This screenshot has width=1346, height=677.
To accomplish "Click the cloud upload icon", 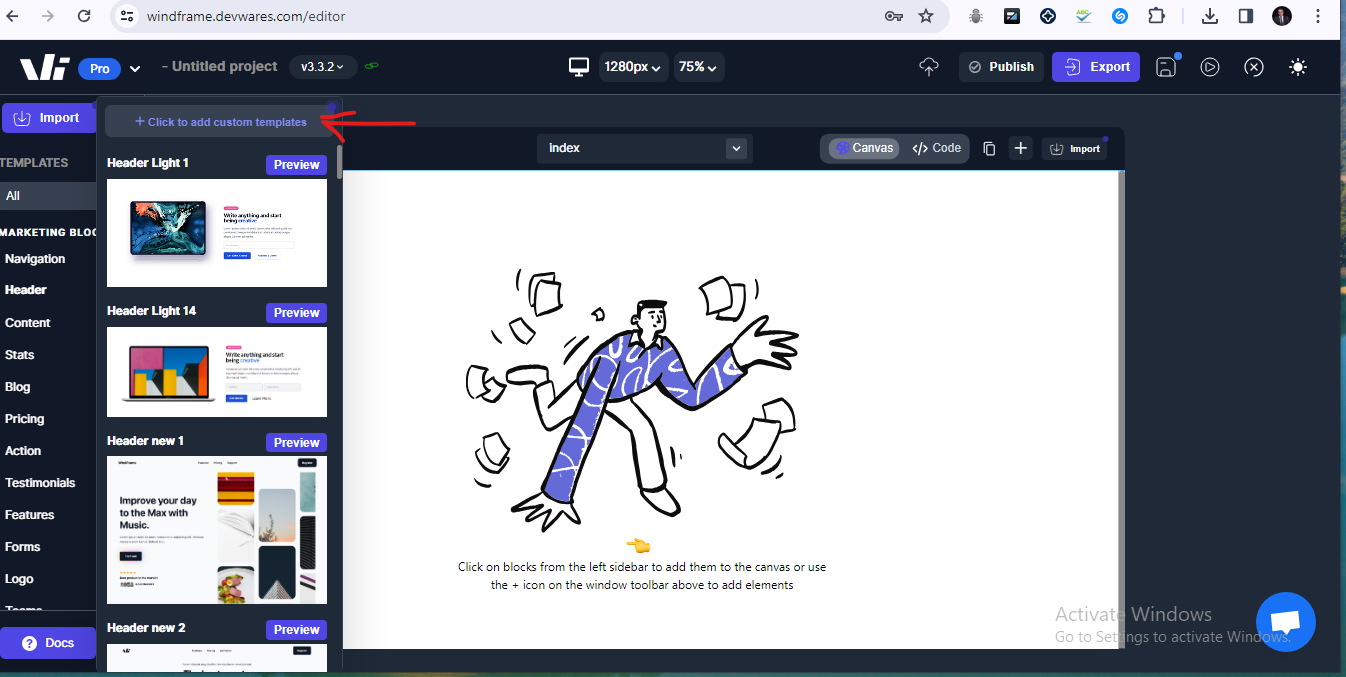I will [x=929, y=67].
